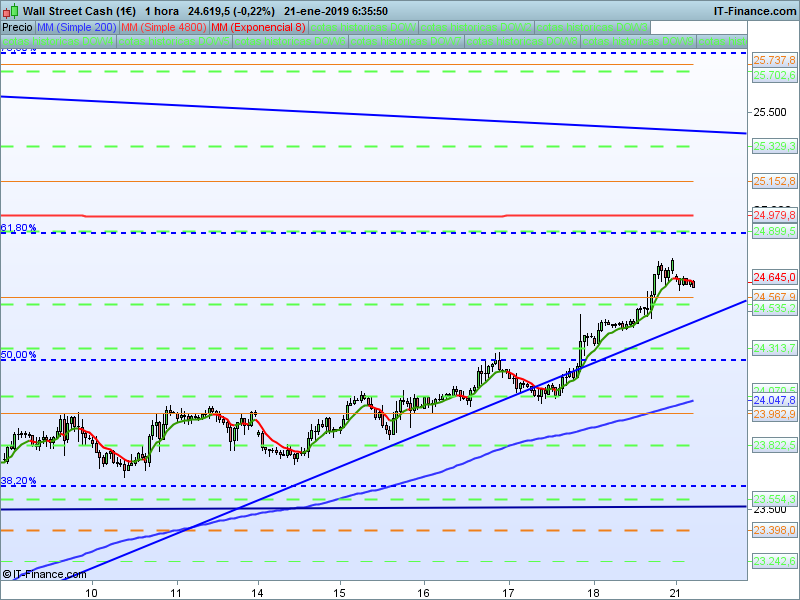Click the red 24.645,0 price label
The width and height of the screenshot is (800, 600).
pos(774,278)
